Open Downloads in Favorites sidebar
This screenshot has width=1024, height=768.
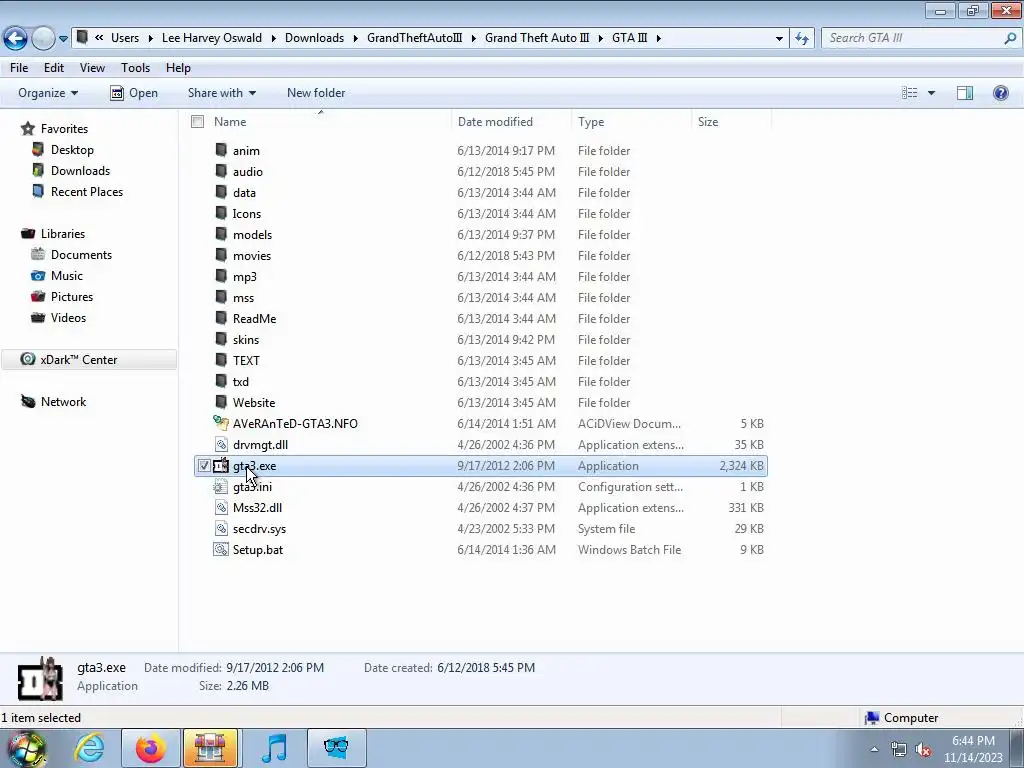(x=80, y=170)
